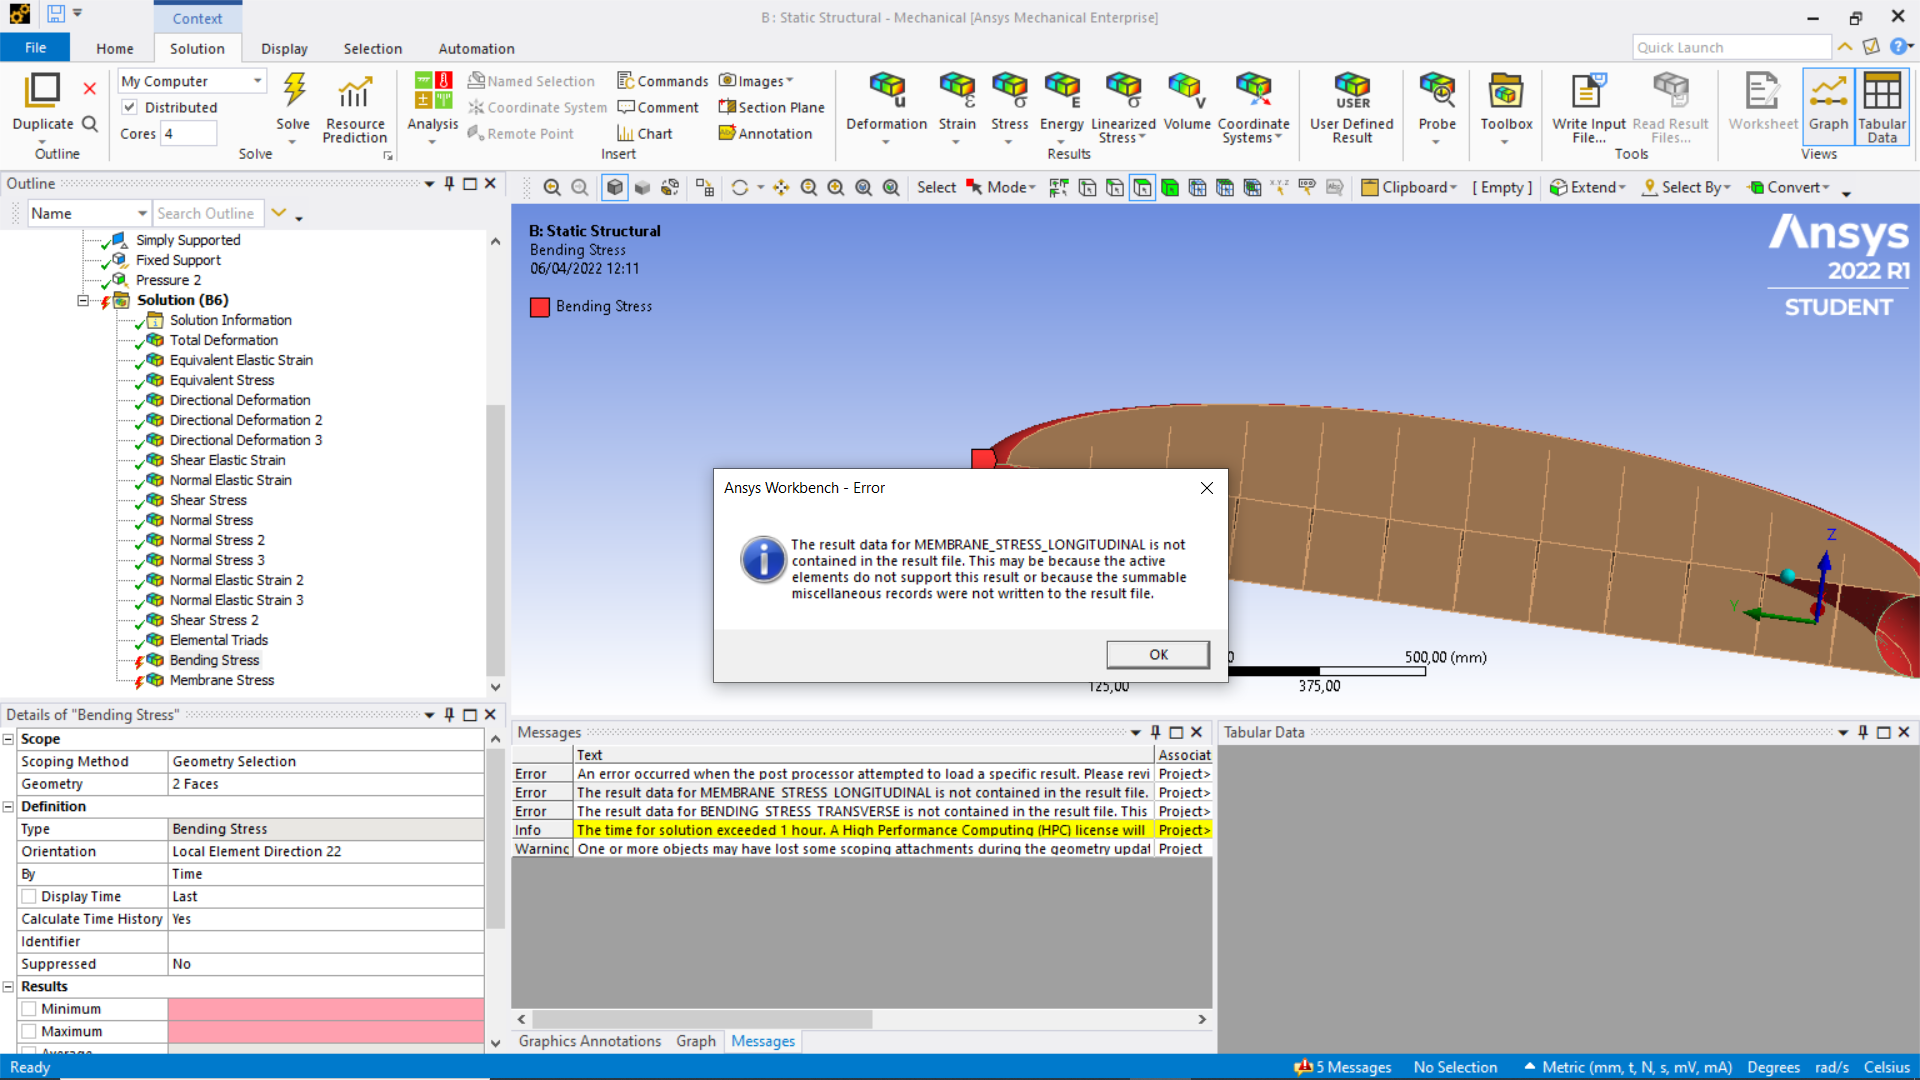Switch to the Display ribbon tab

point(284,48)
